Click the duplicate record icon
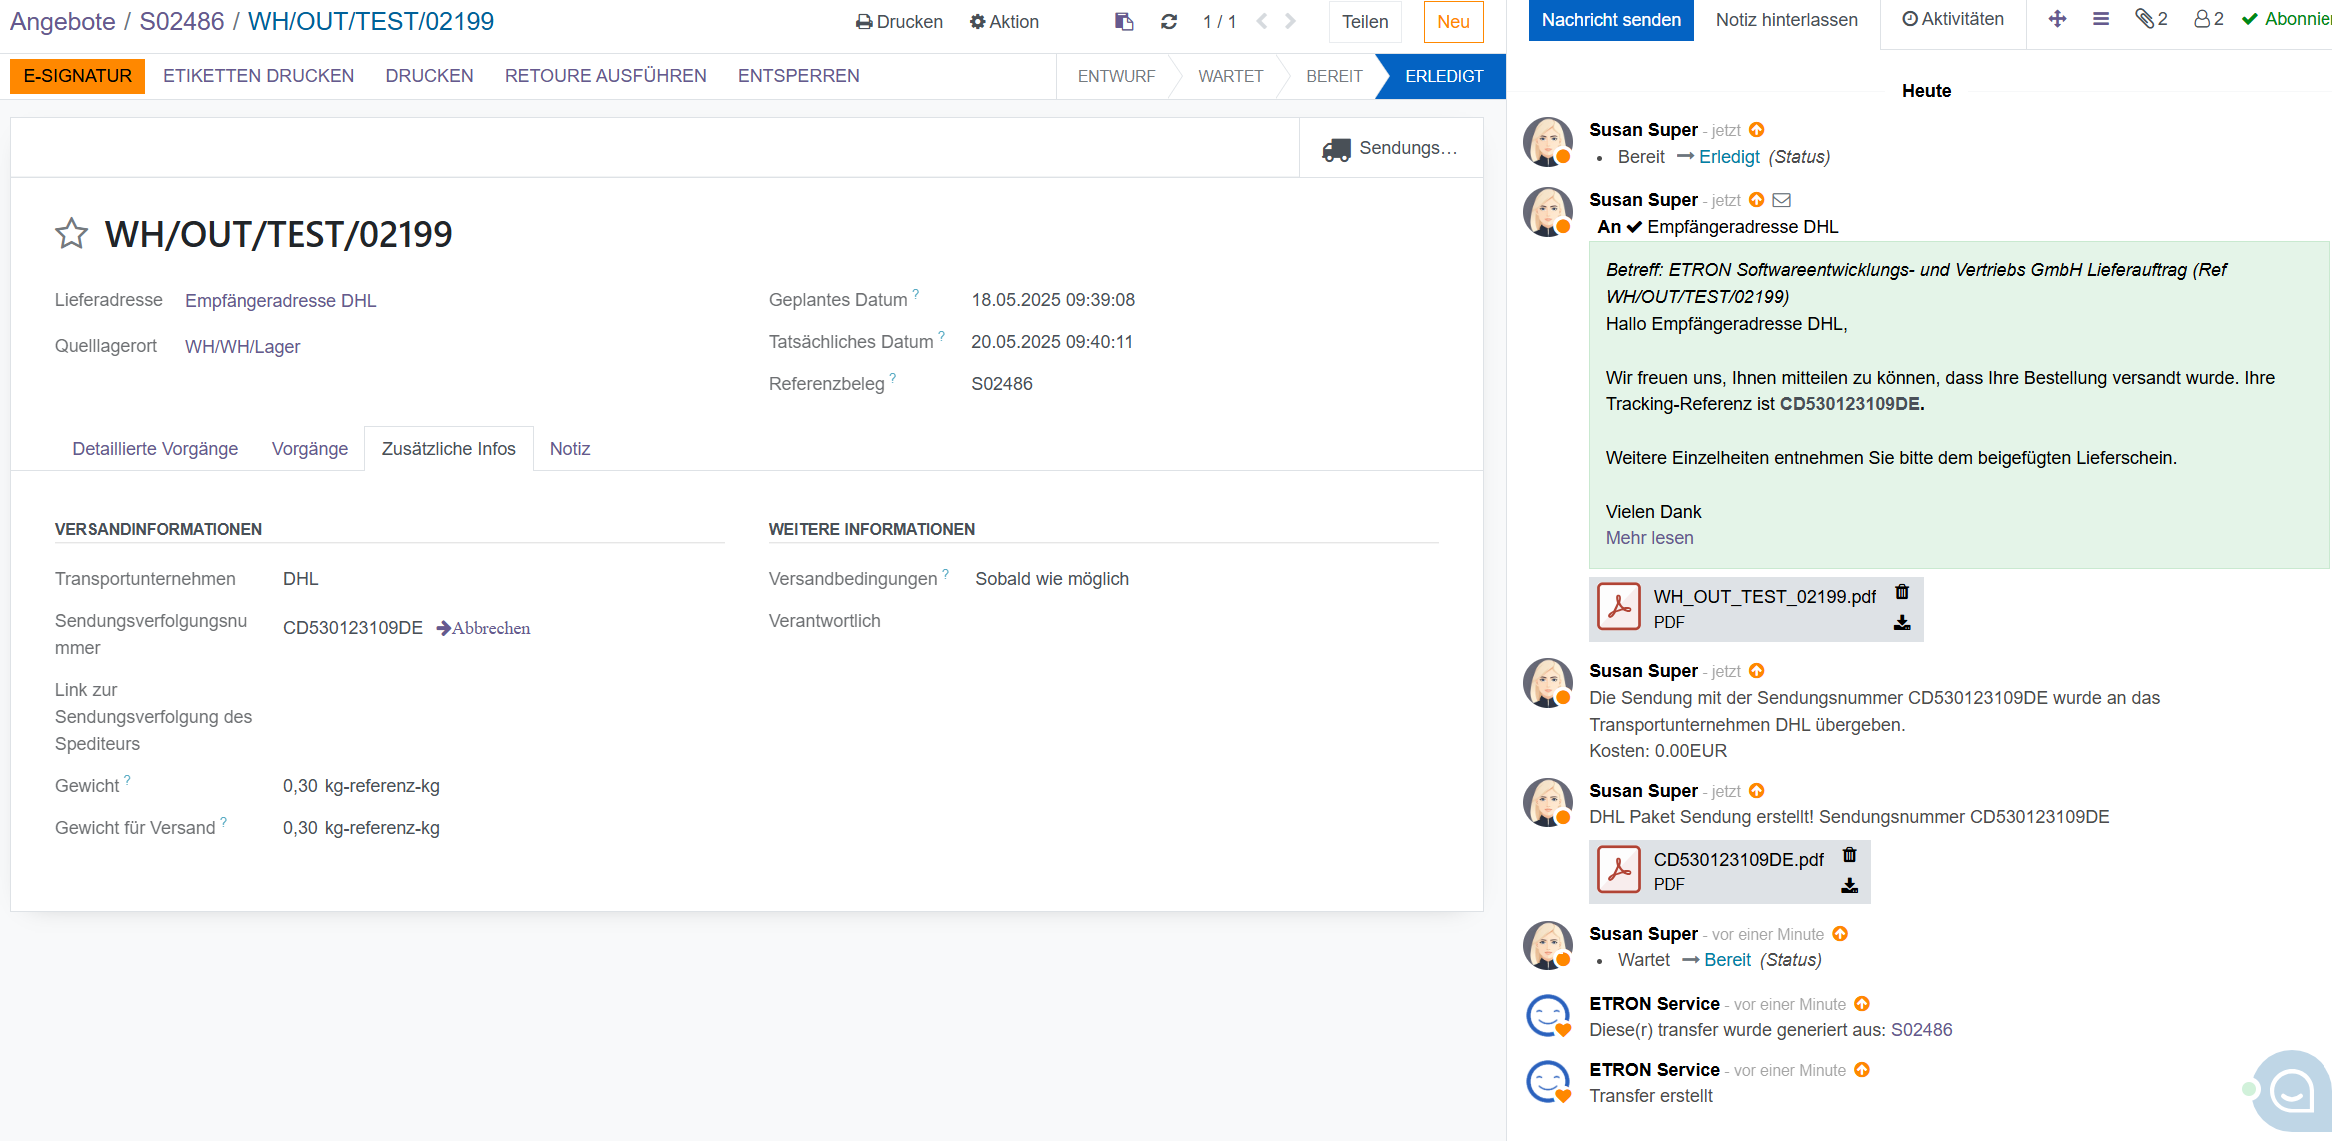This screenshot has width=2332, height=1141. [1124, 22]
